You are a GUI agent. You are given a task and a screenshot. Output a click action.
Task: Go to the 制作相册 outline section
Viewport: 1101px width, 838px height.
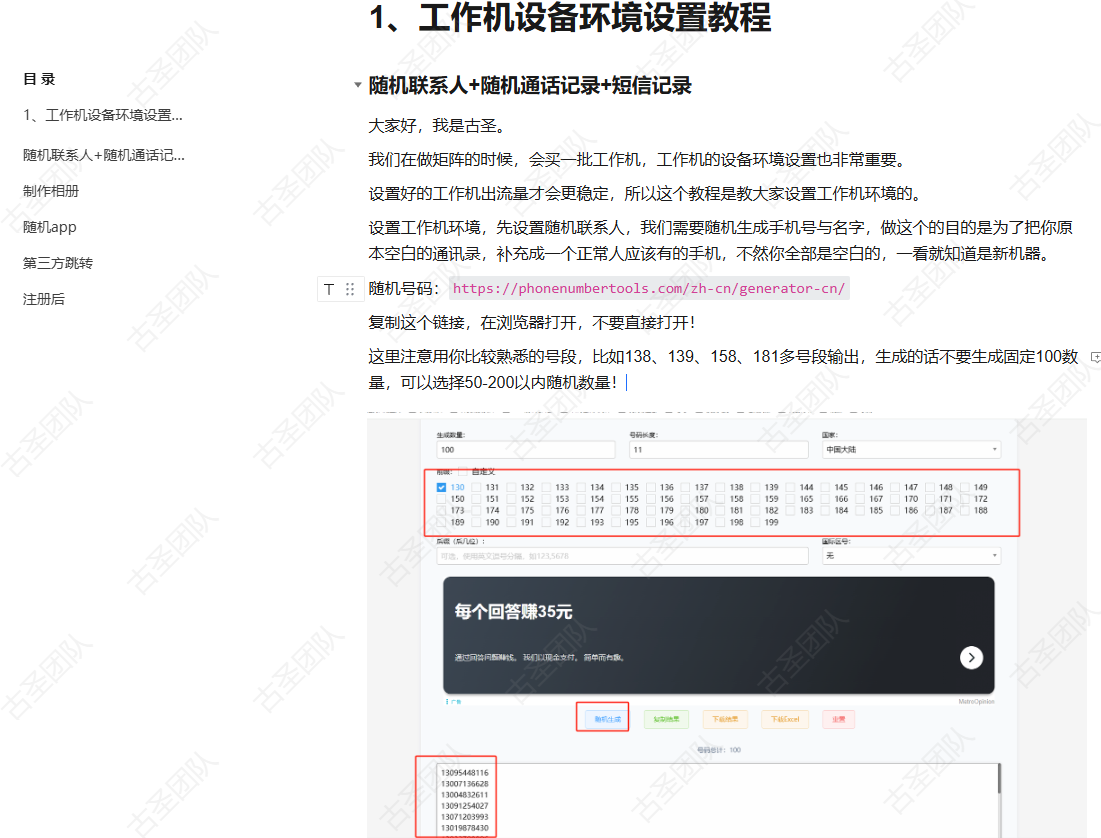[51, 191]
